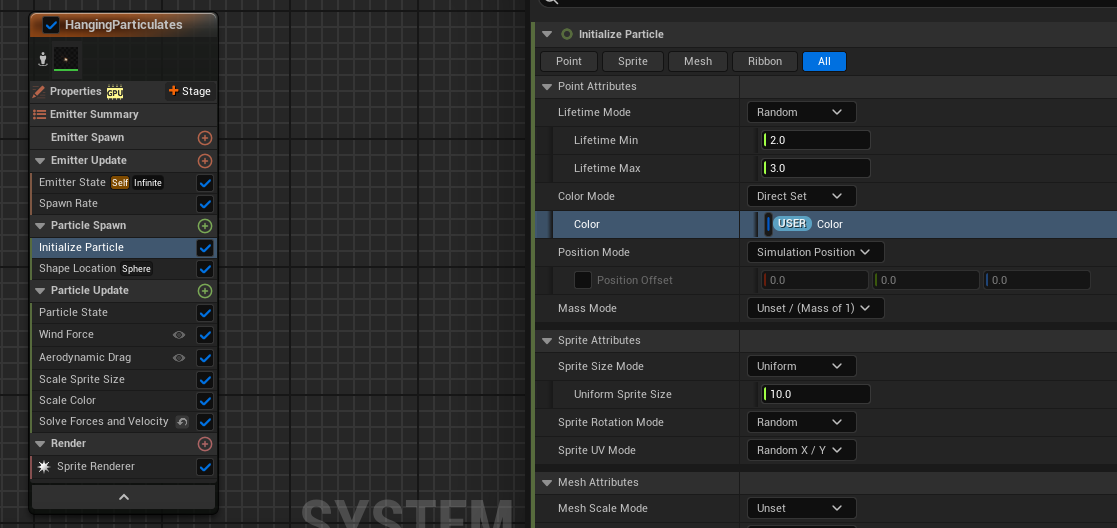Screen dimensions: 1117x528
Task: Click the Uniform Sprite Size value field
Action: pos(816,394)
